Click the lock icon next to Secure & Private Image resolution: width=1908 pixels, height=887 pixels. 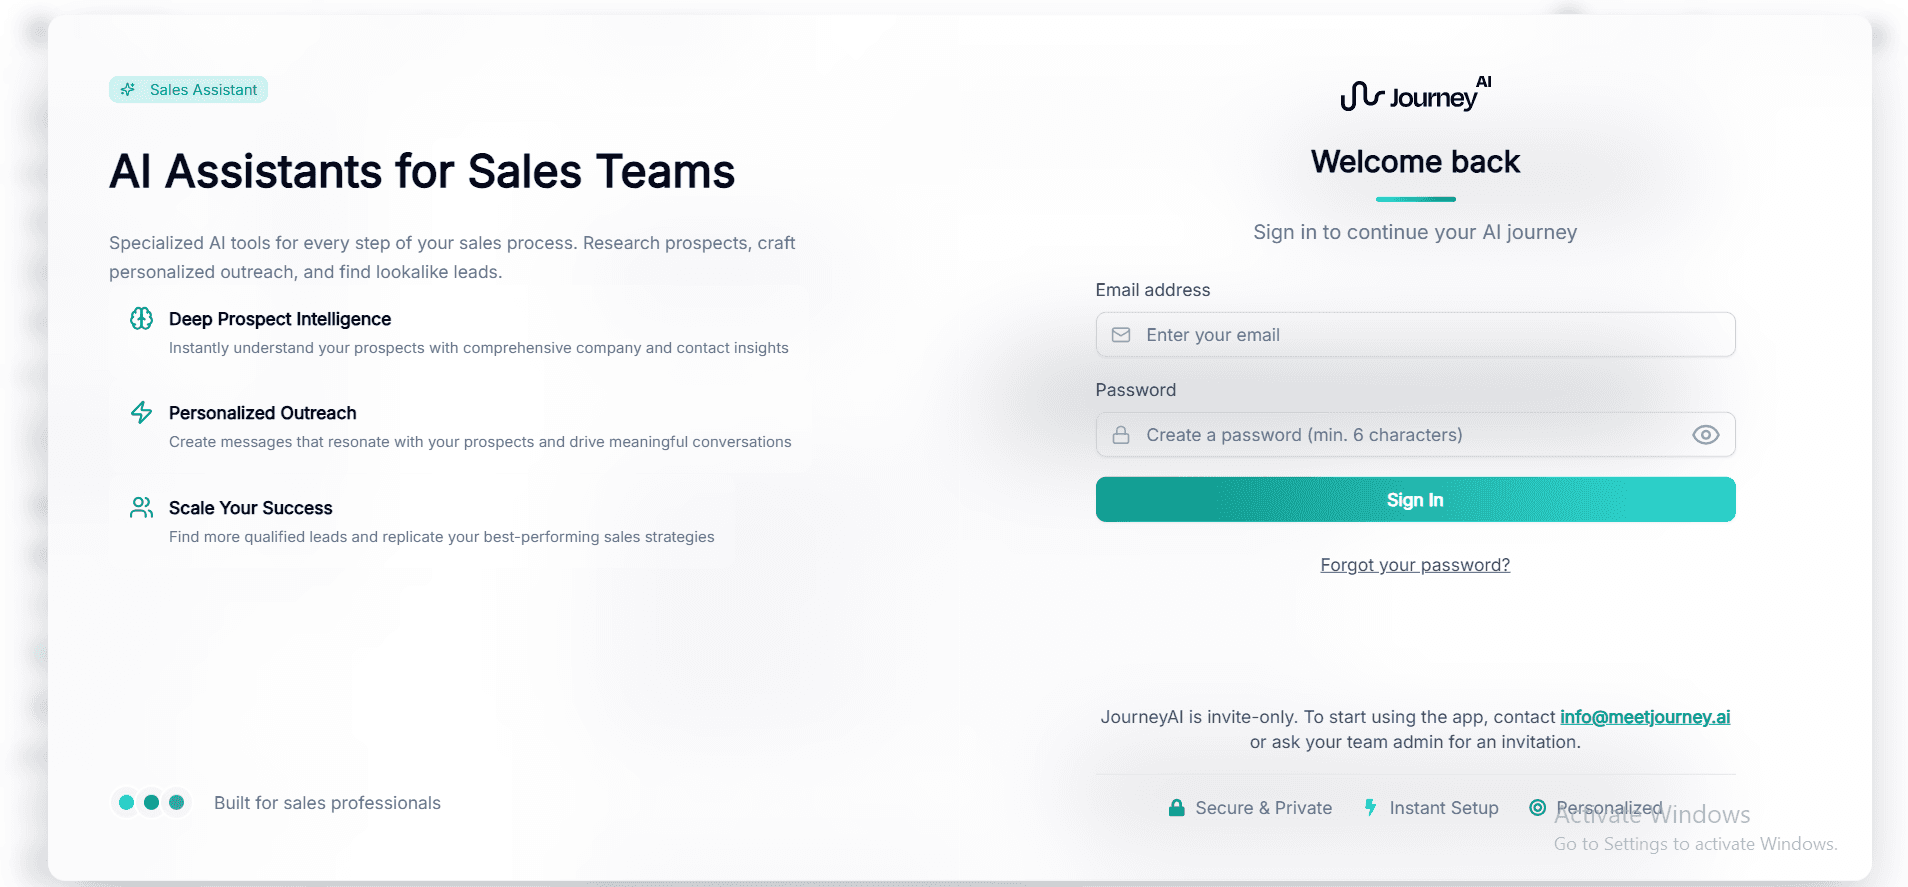click(1177, 807)
